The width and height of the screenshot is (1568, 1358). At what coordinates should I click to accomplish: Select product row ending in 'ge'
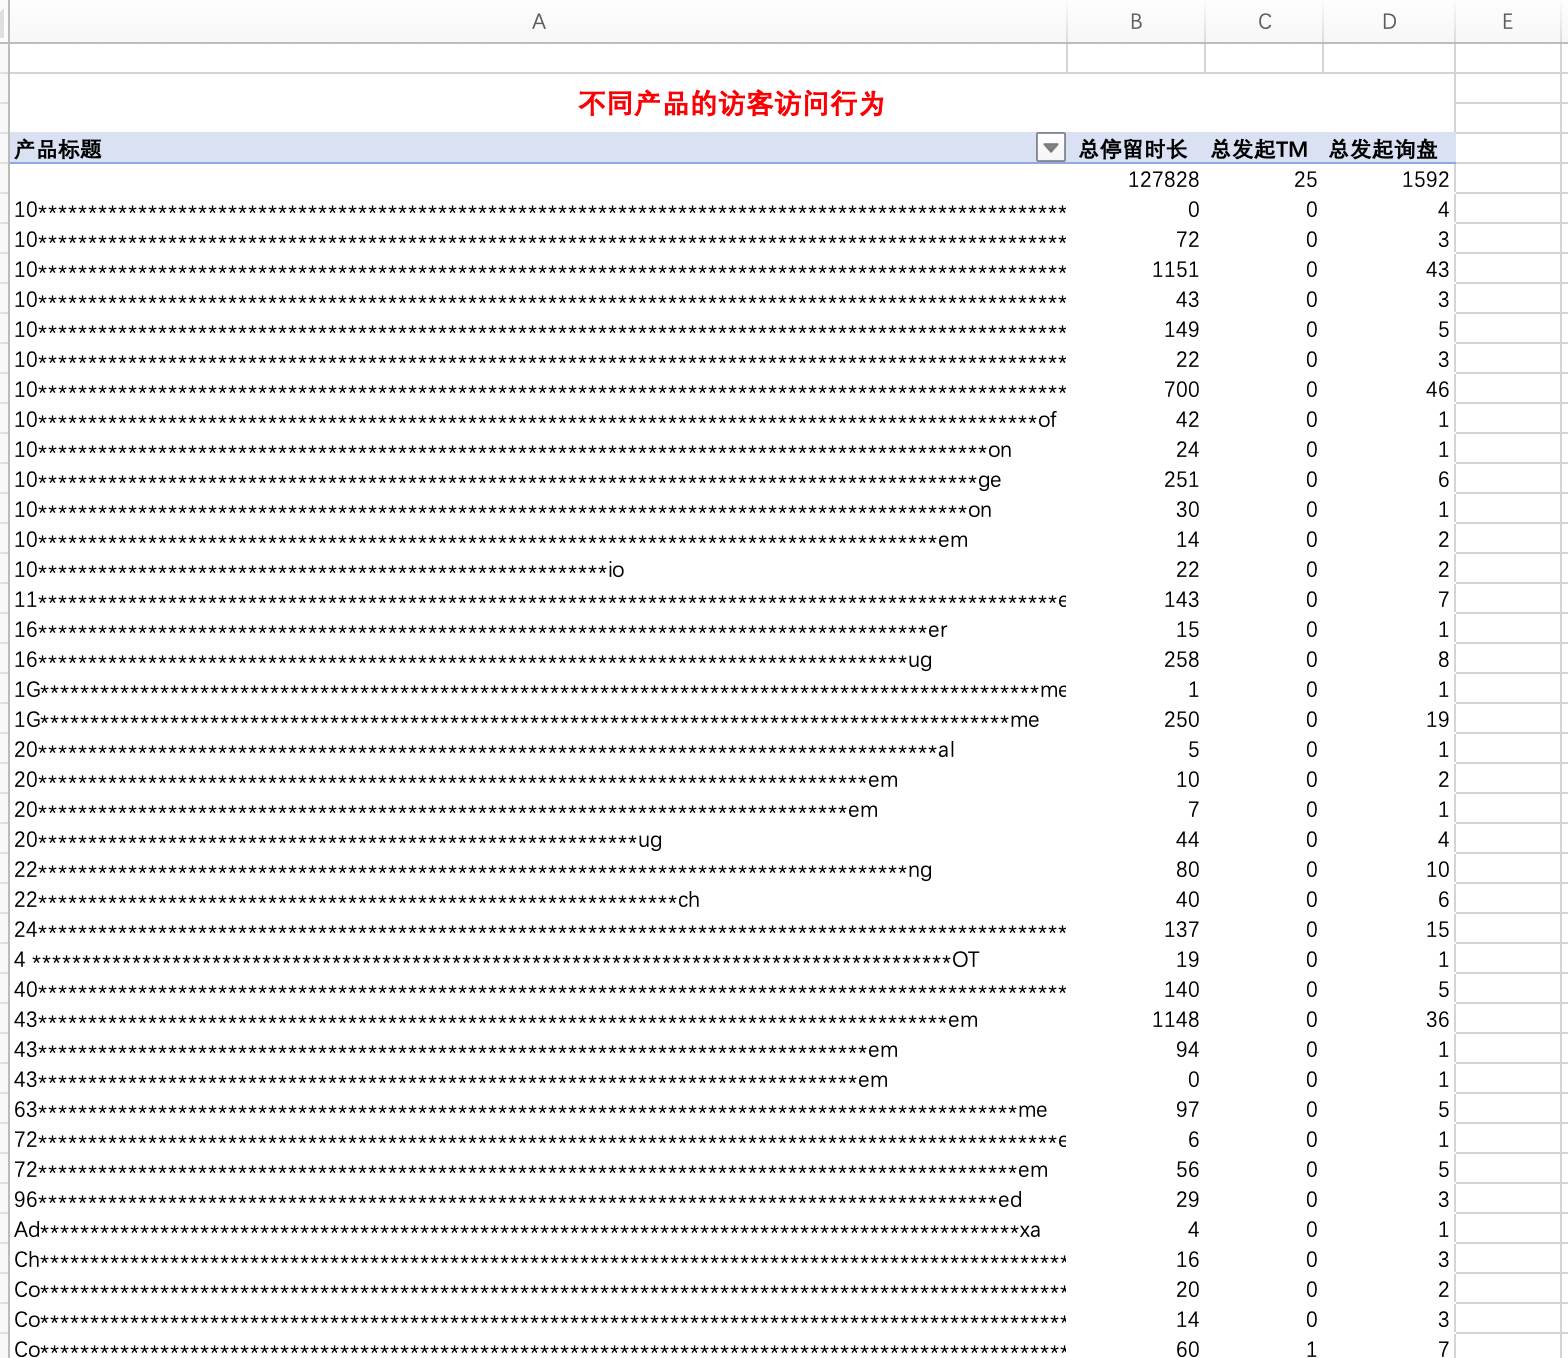point(538,479)
